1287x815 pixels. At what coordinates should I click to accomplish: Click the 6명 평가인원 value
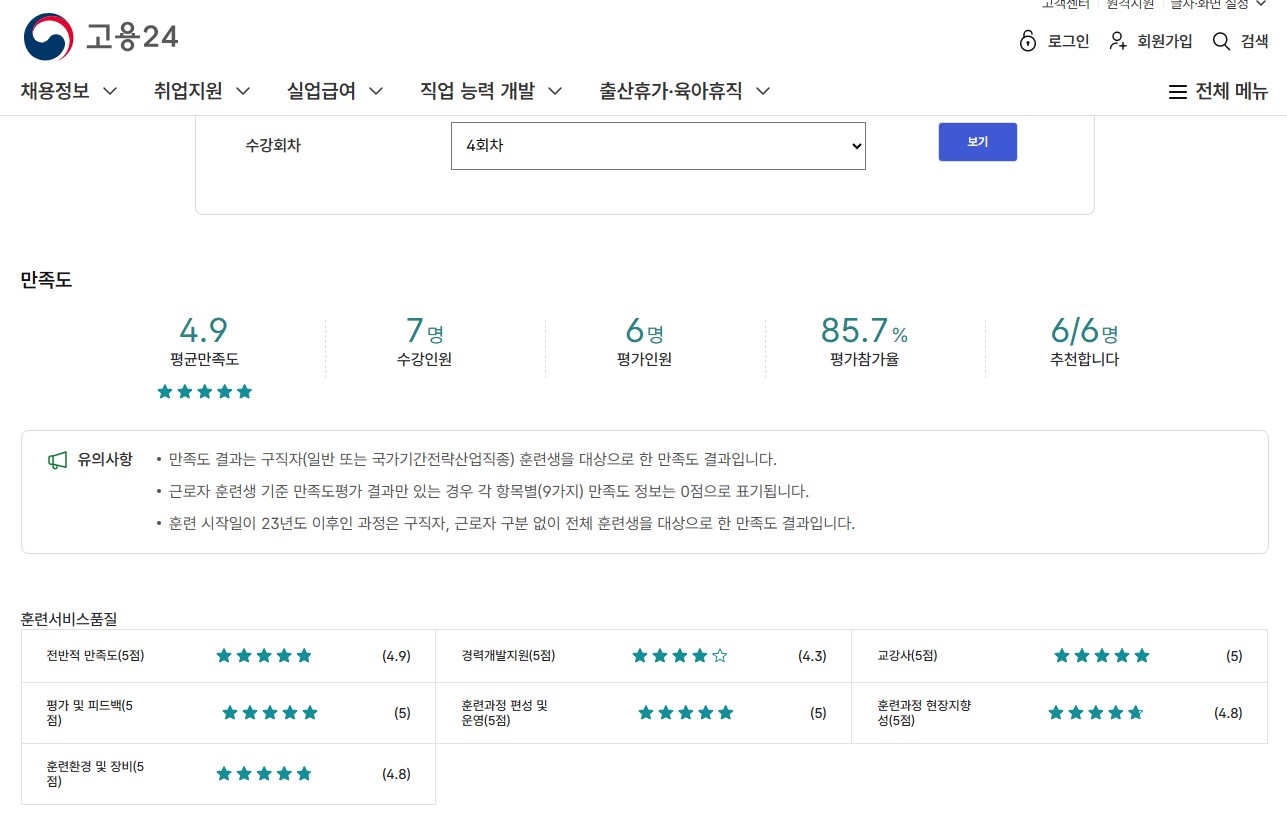(x=644, y=330)
